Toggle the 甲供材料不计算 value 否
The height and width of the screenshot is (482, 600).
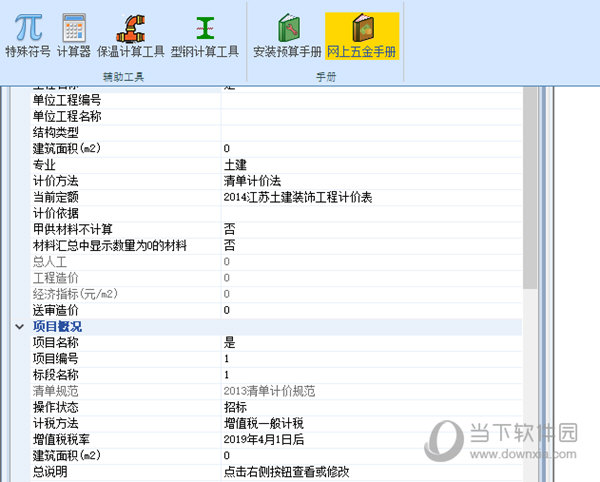point(372,230)
